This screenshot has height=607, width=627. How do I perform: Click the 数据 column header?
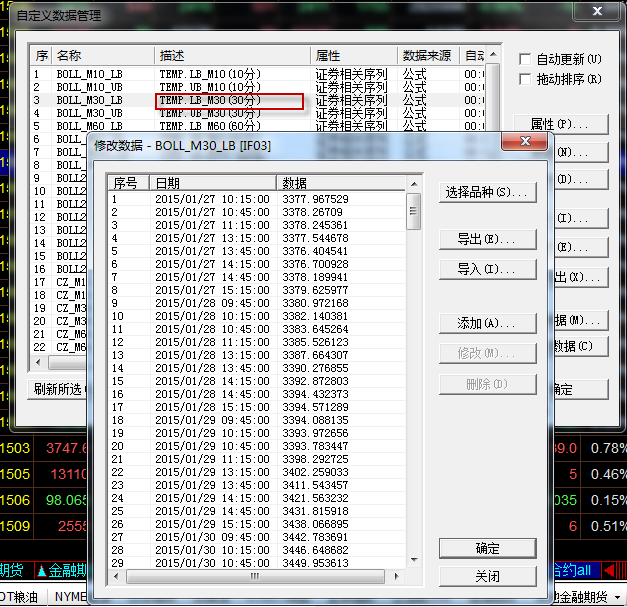(338, 183)
